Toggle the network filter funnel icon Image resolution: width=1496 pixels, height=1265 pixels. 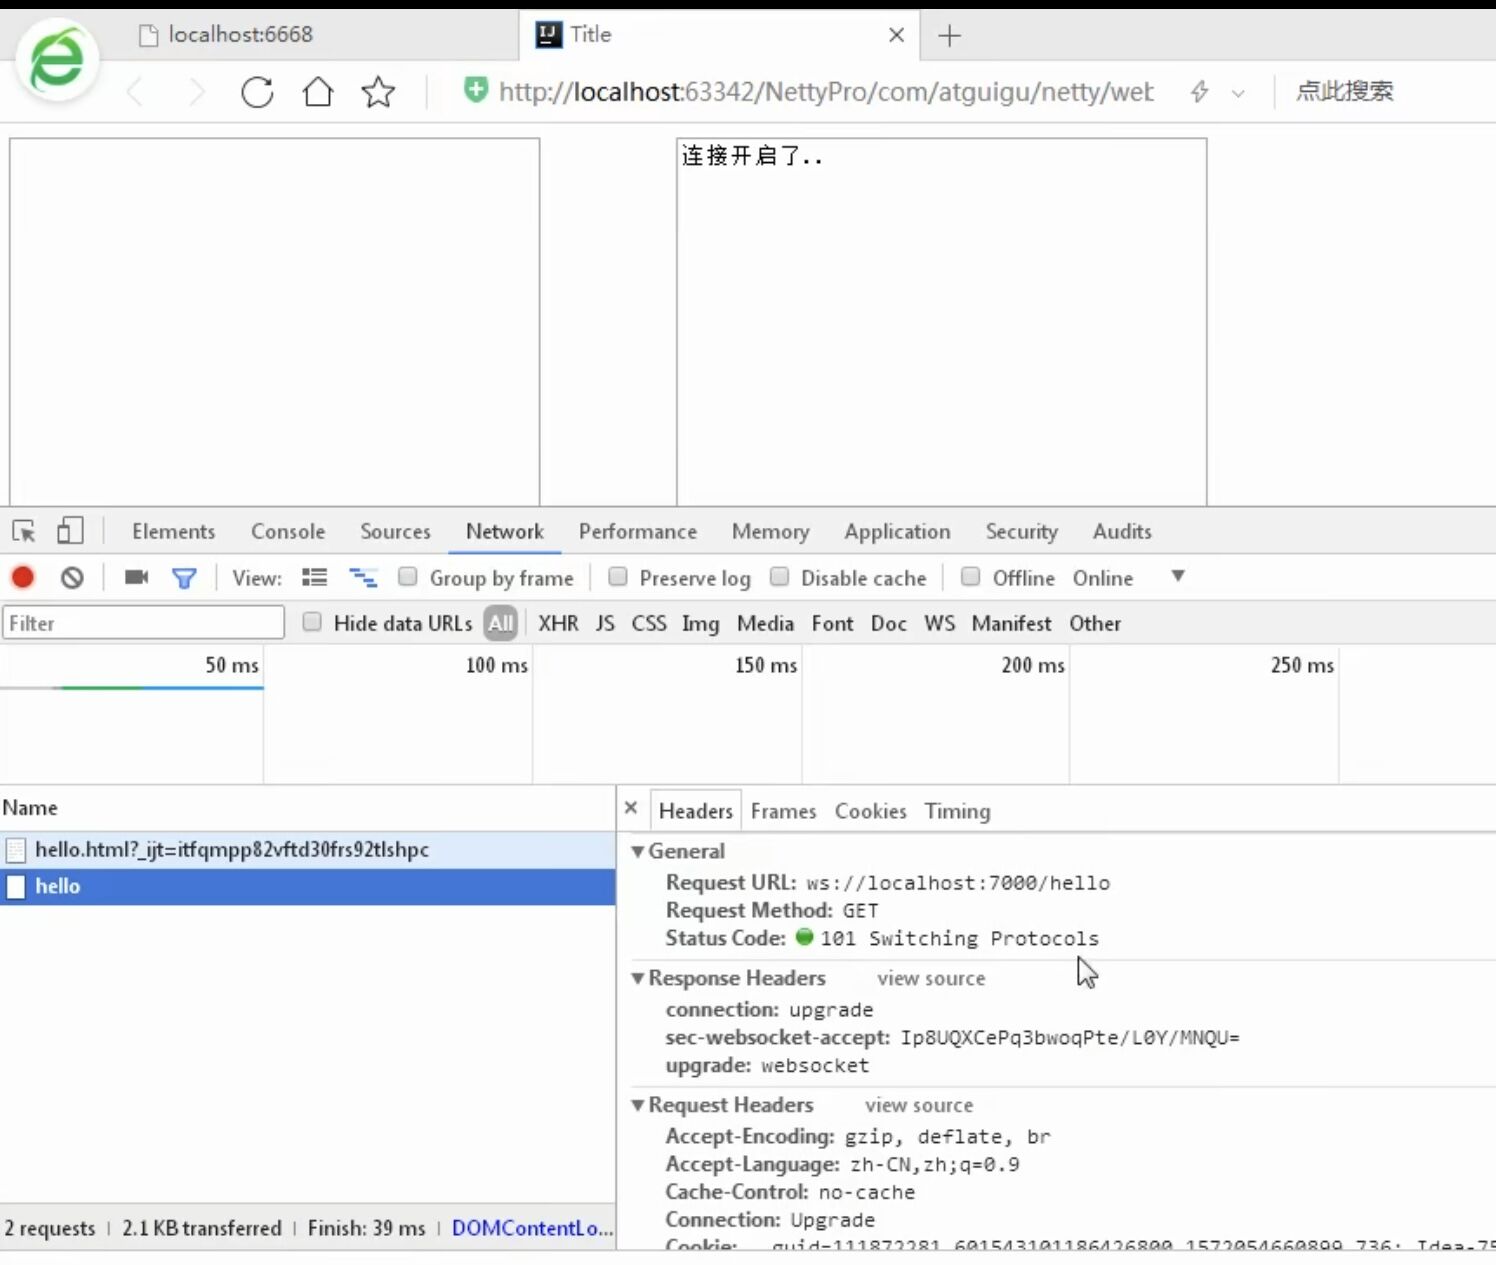pyautogui.click(x=184, y=578)
